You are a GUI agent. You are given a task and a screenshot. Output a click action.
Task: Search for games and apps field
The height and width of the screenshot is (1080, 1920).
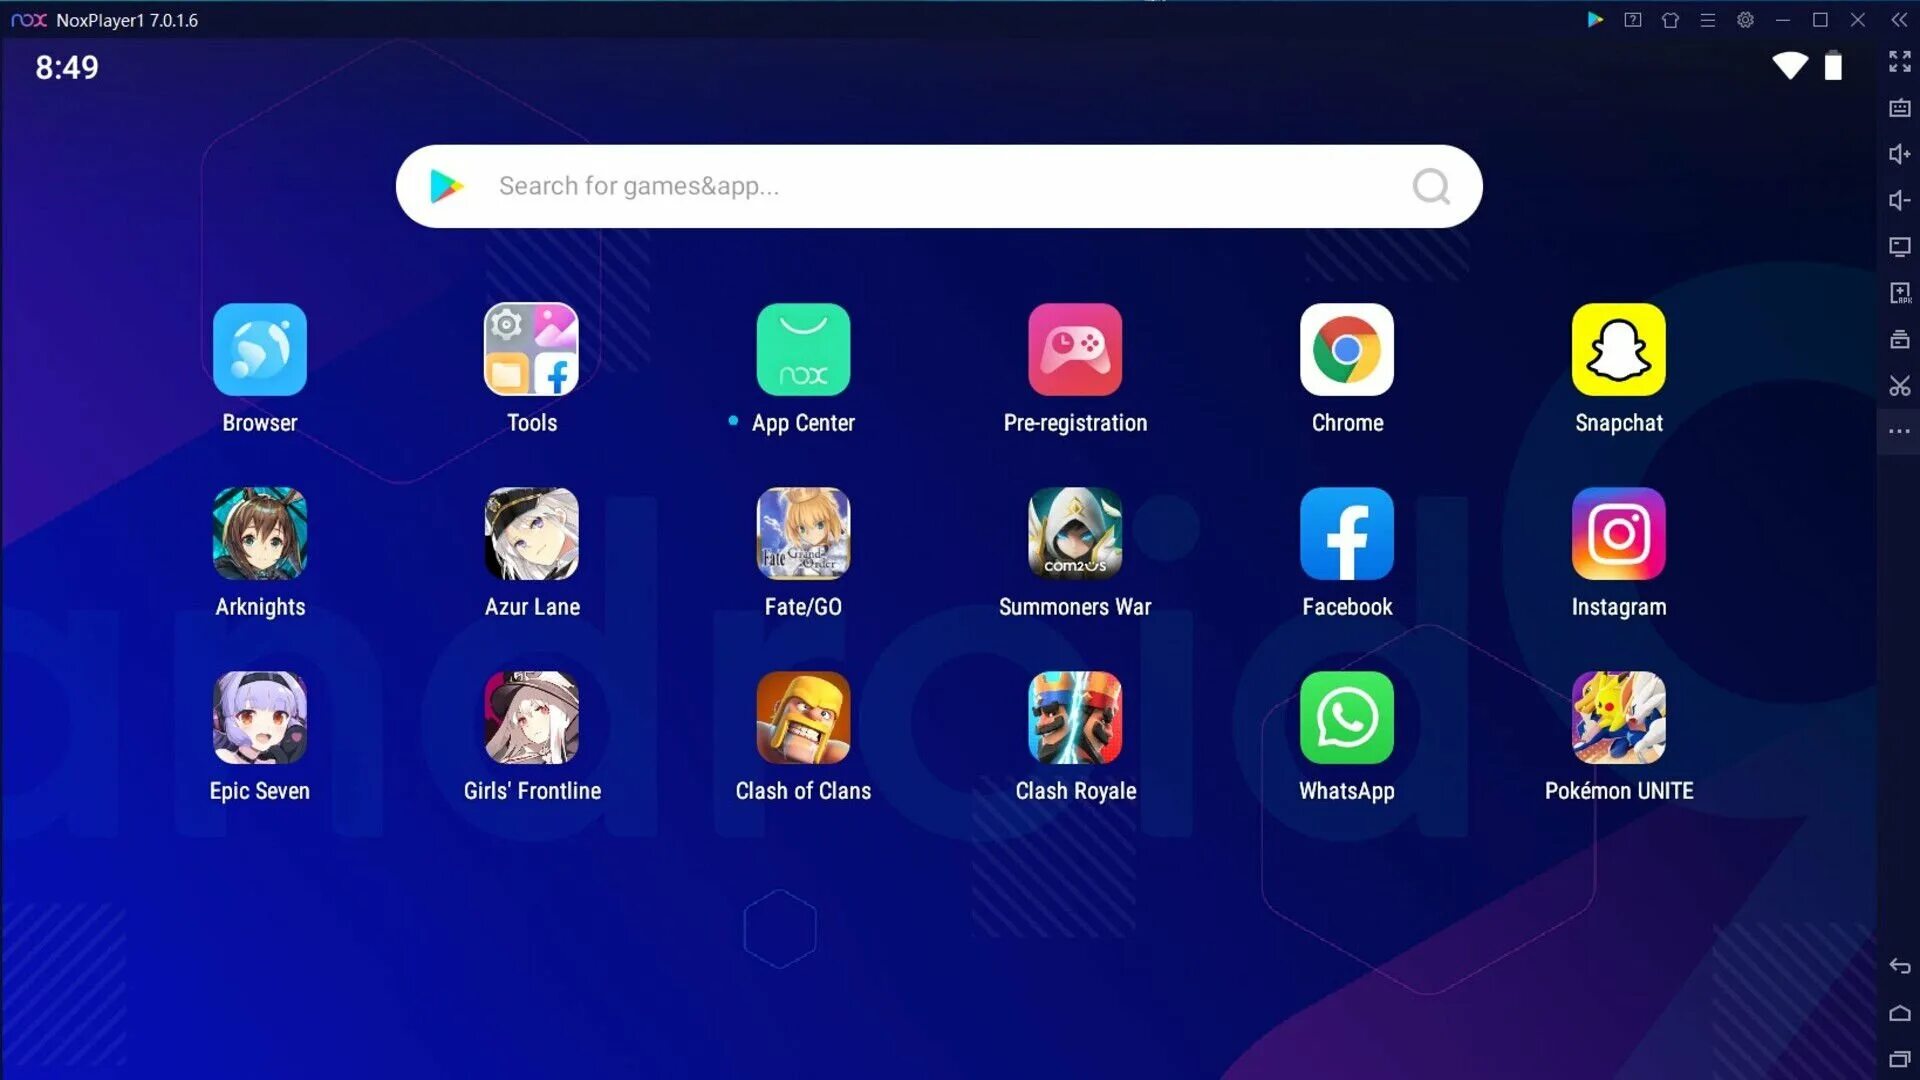coord(940,185)
